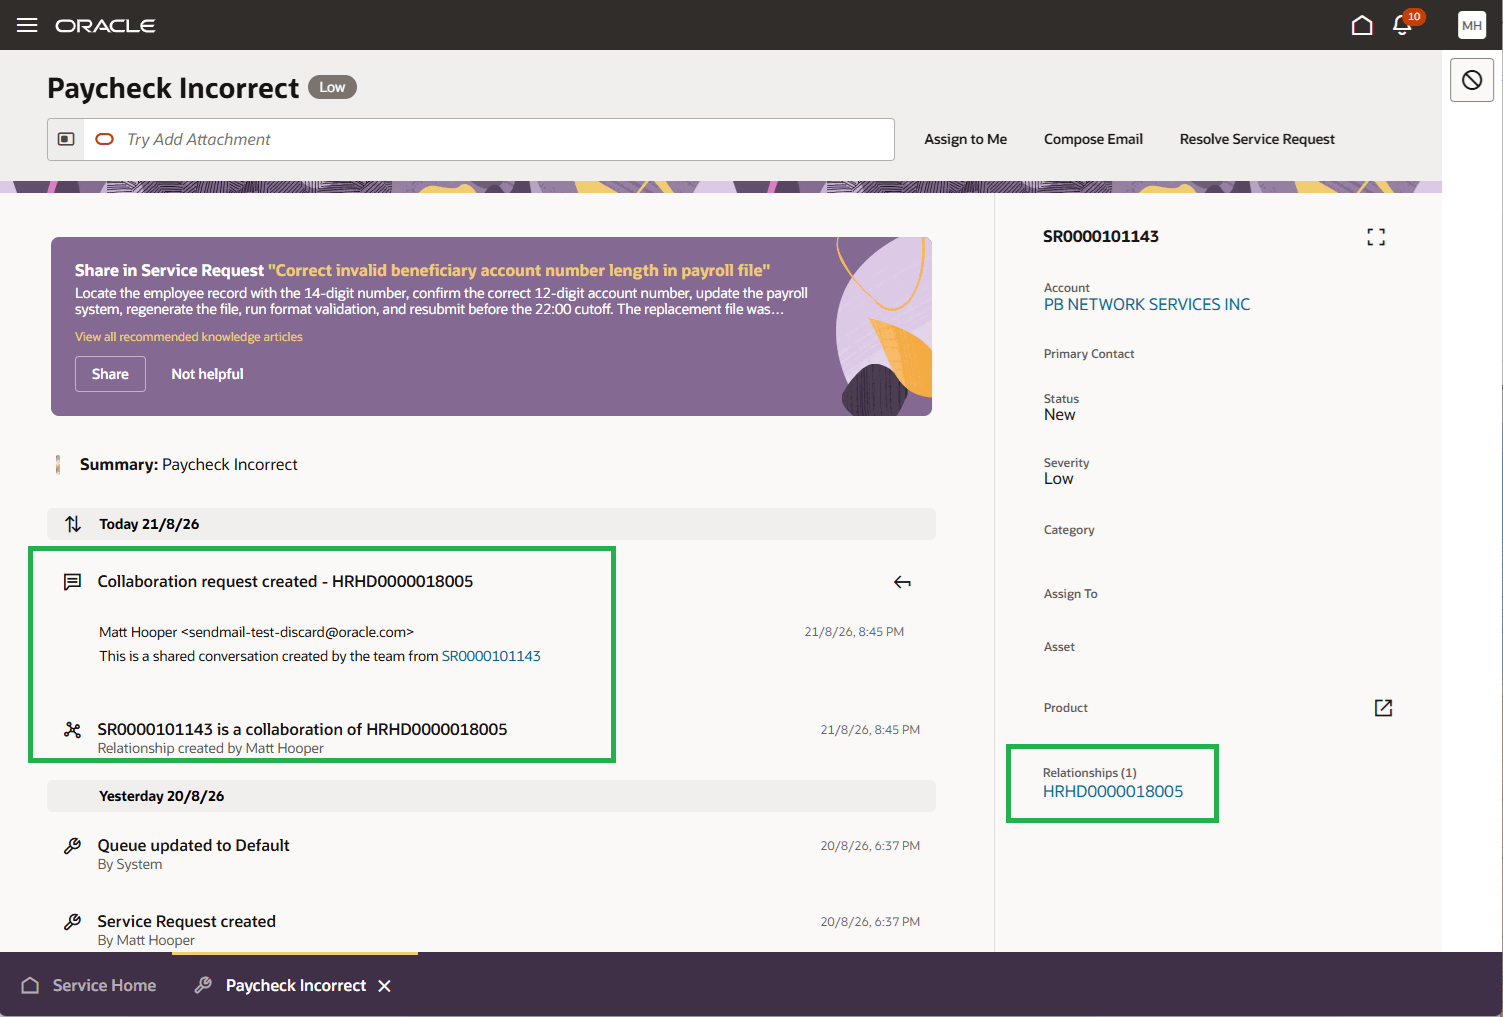Click the action bar panel icon
This screenshot has height=1017, width=1503.
[x=66, y=139]
